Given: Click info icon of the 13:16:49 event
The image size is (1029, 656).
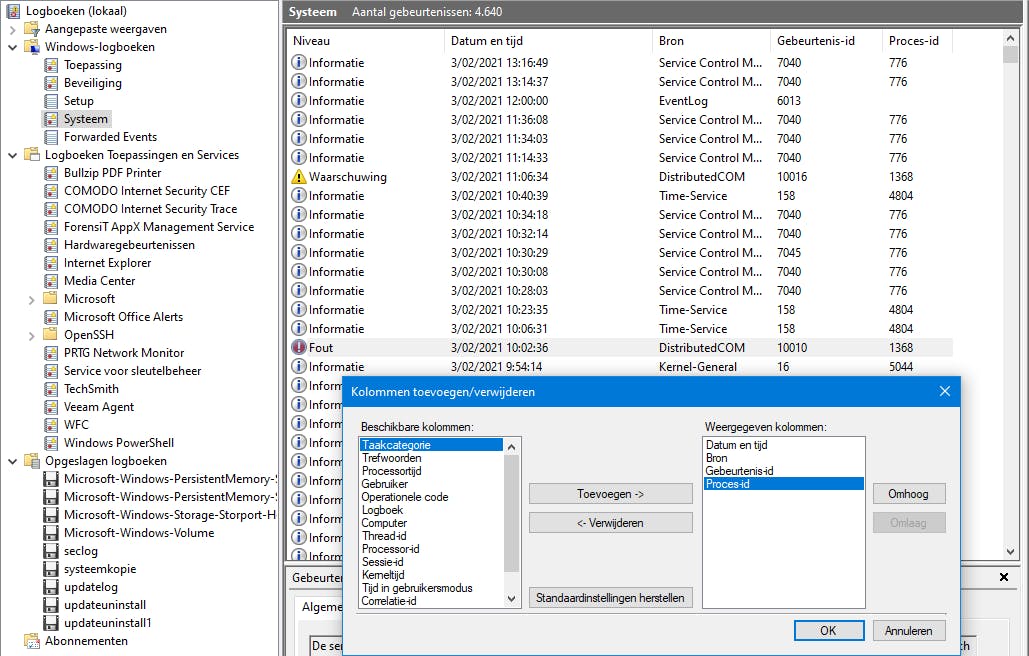Looking at the screenshot, I should (299, 62).
